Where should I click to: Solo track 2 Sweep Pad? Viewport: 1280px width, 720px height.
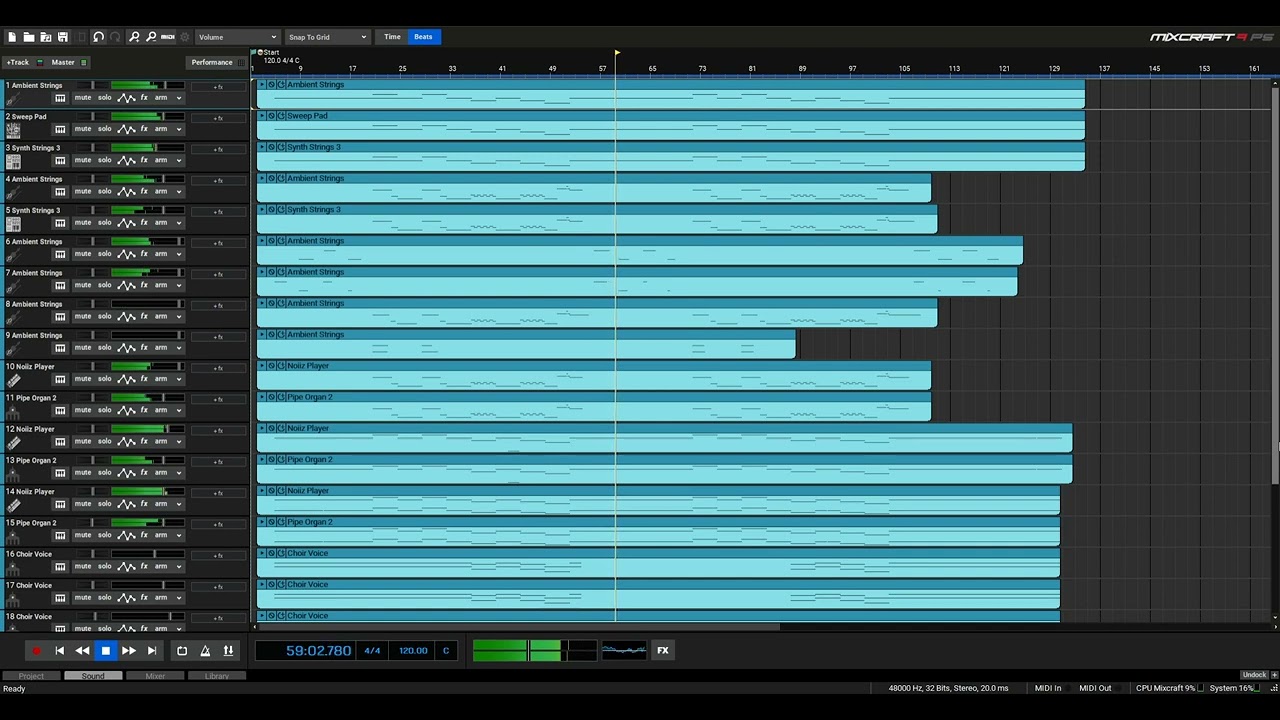click(104, 129)
